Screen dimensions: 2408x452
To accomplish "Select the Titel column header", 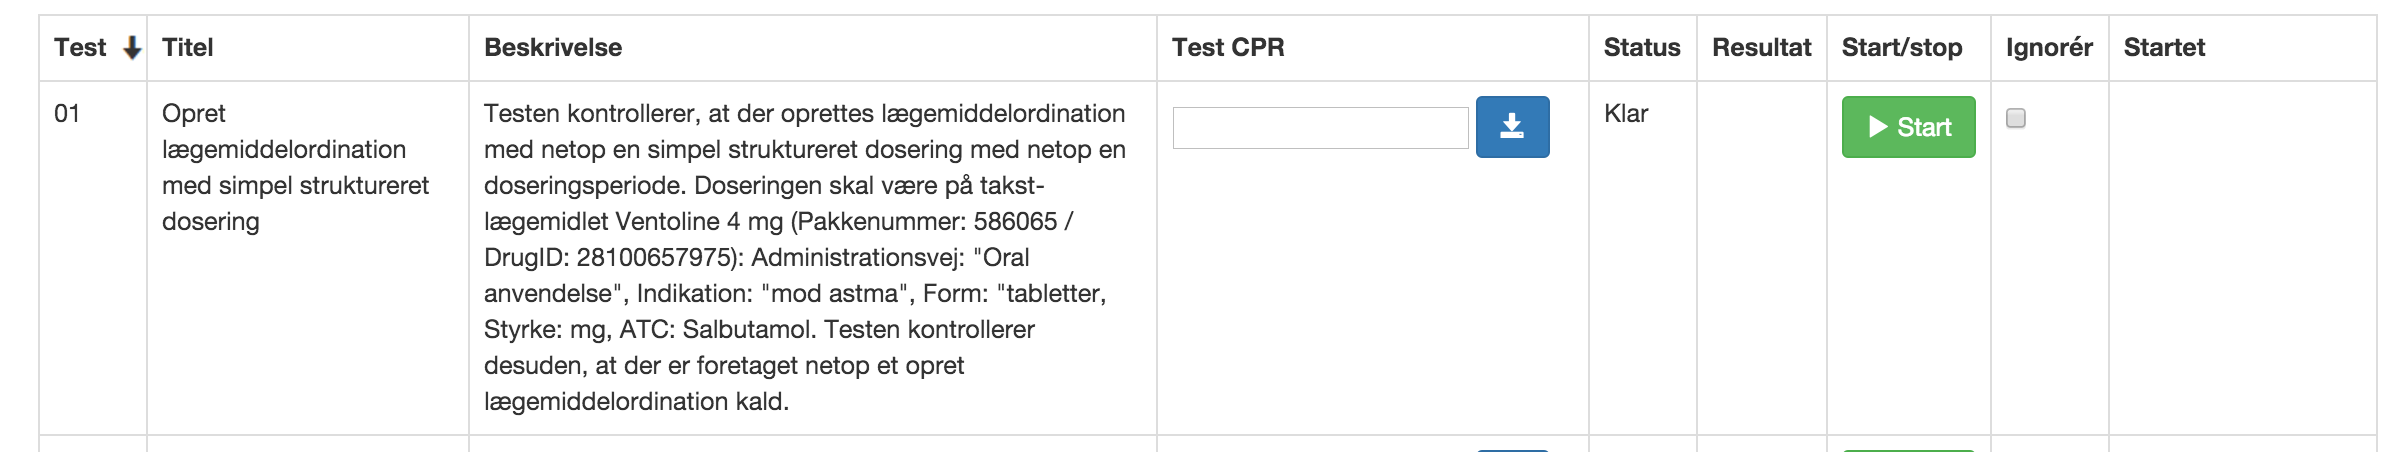I will click(x=188, y=48).
